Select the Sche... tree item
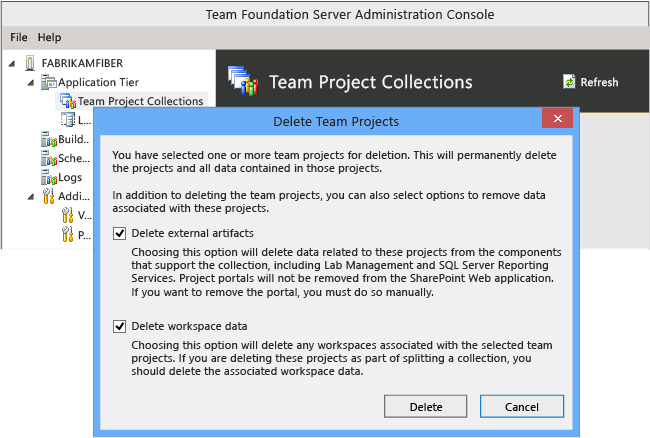 click(74, 158)
